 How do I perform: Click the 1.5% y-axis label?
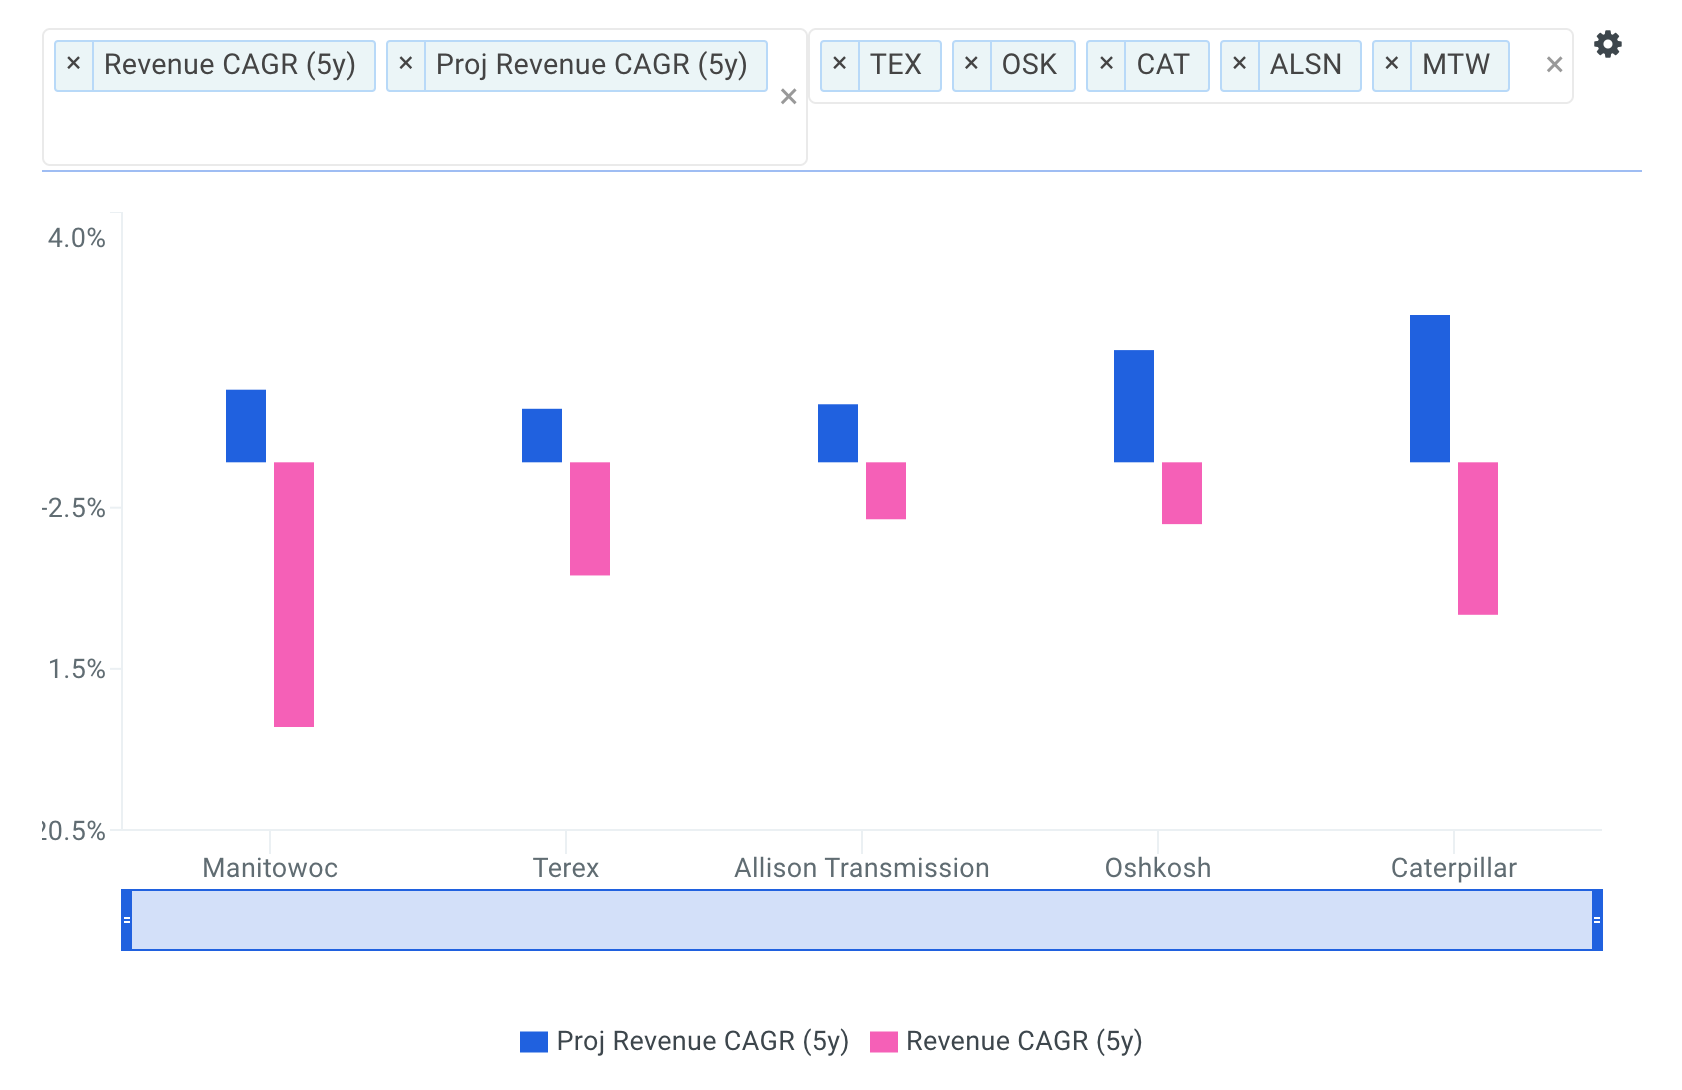[x=77, y=669]
